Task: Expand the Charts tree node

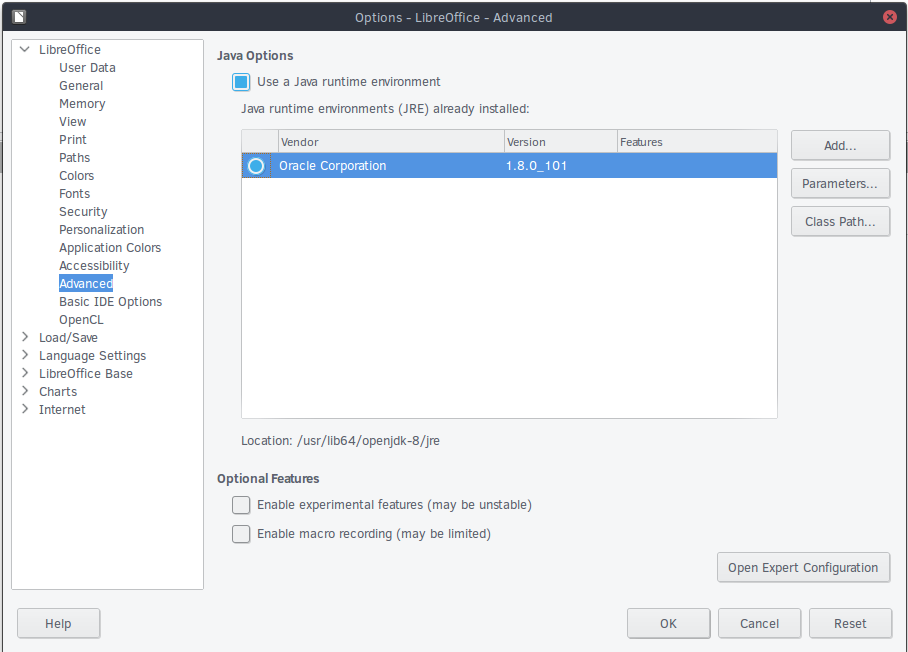Action: click(25, 391)
